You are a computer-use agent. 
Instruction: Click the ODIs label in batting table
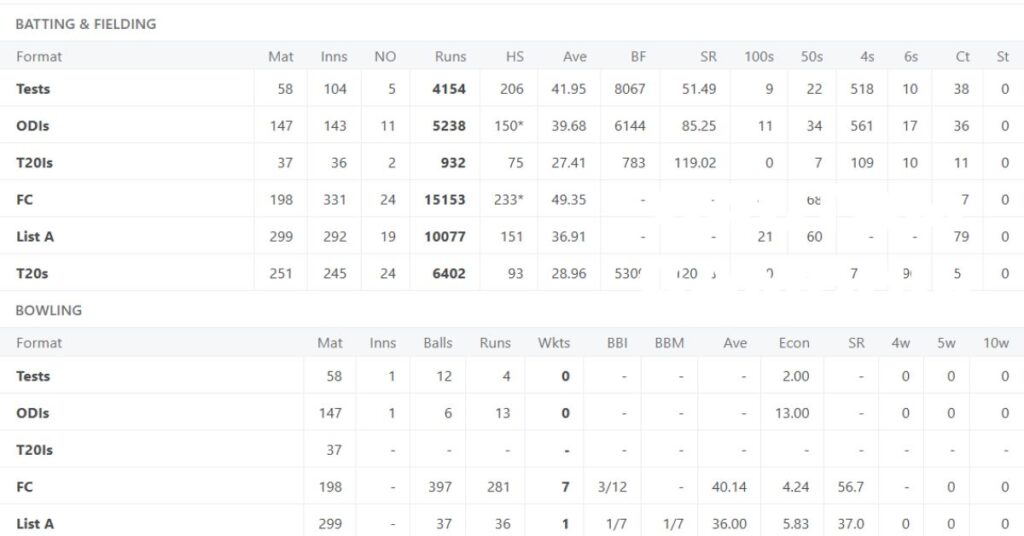33,126
